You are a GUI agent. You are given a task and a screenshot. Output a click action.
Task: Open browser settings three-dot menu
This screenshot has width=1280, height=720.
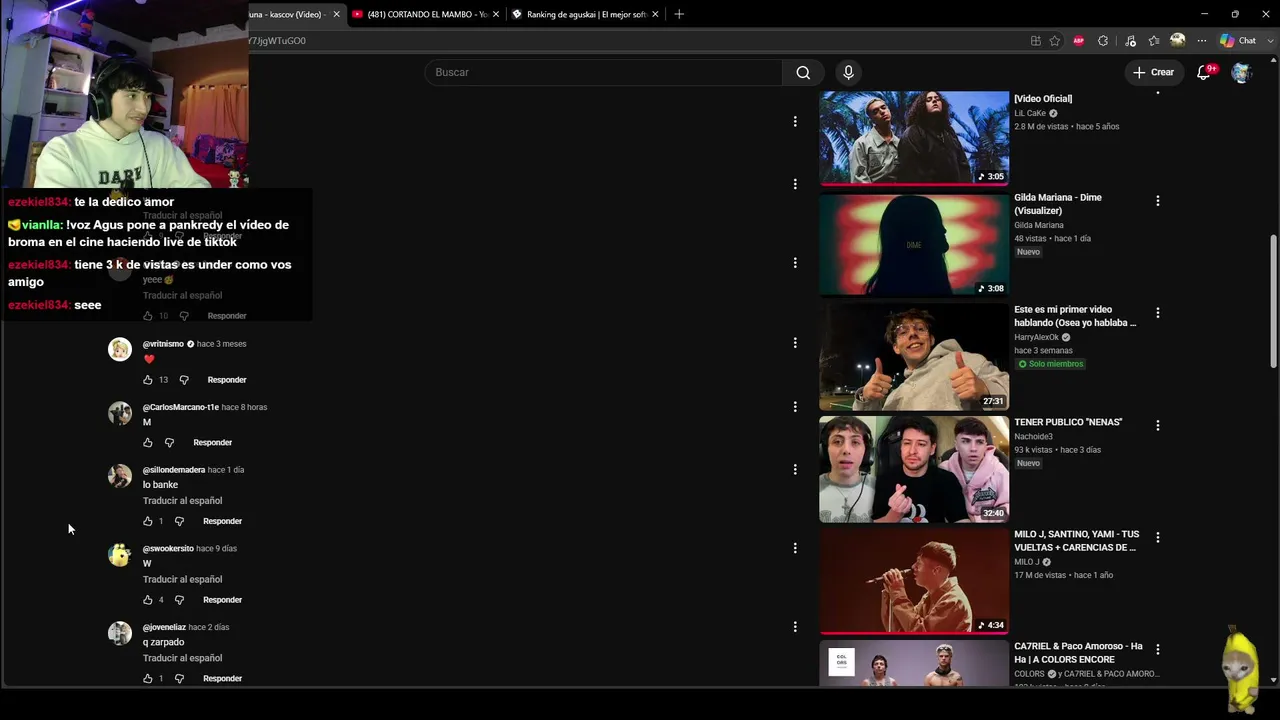click(1202, 41)
